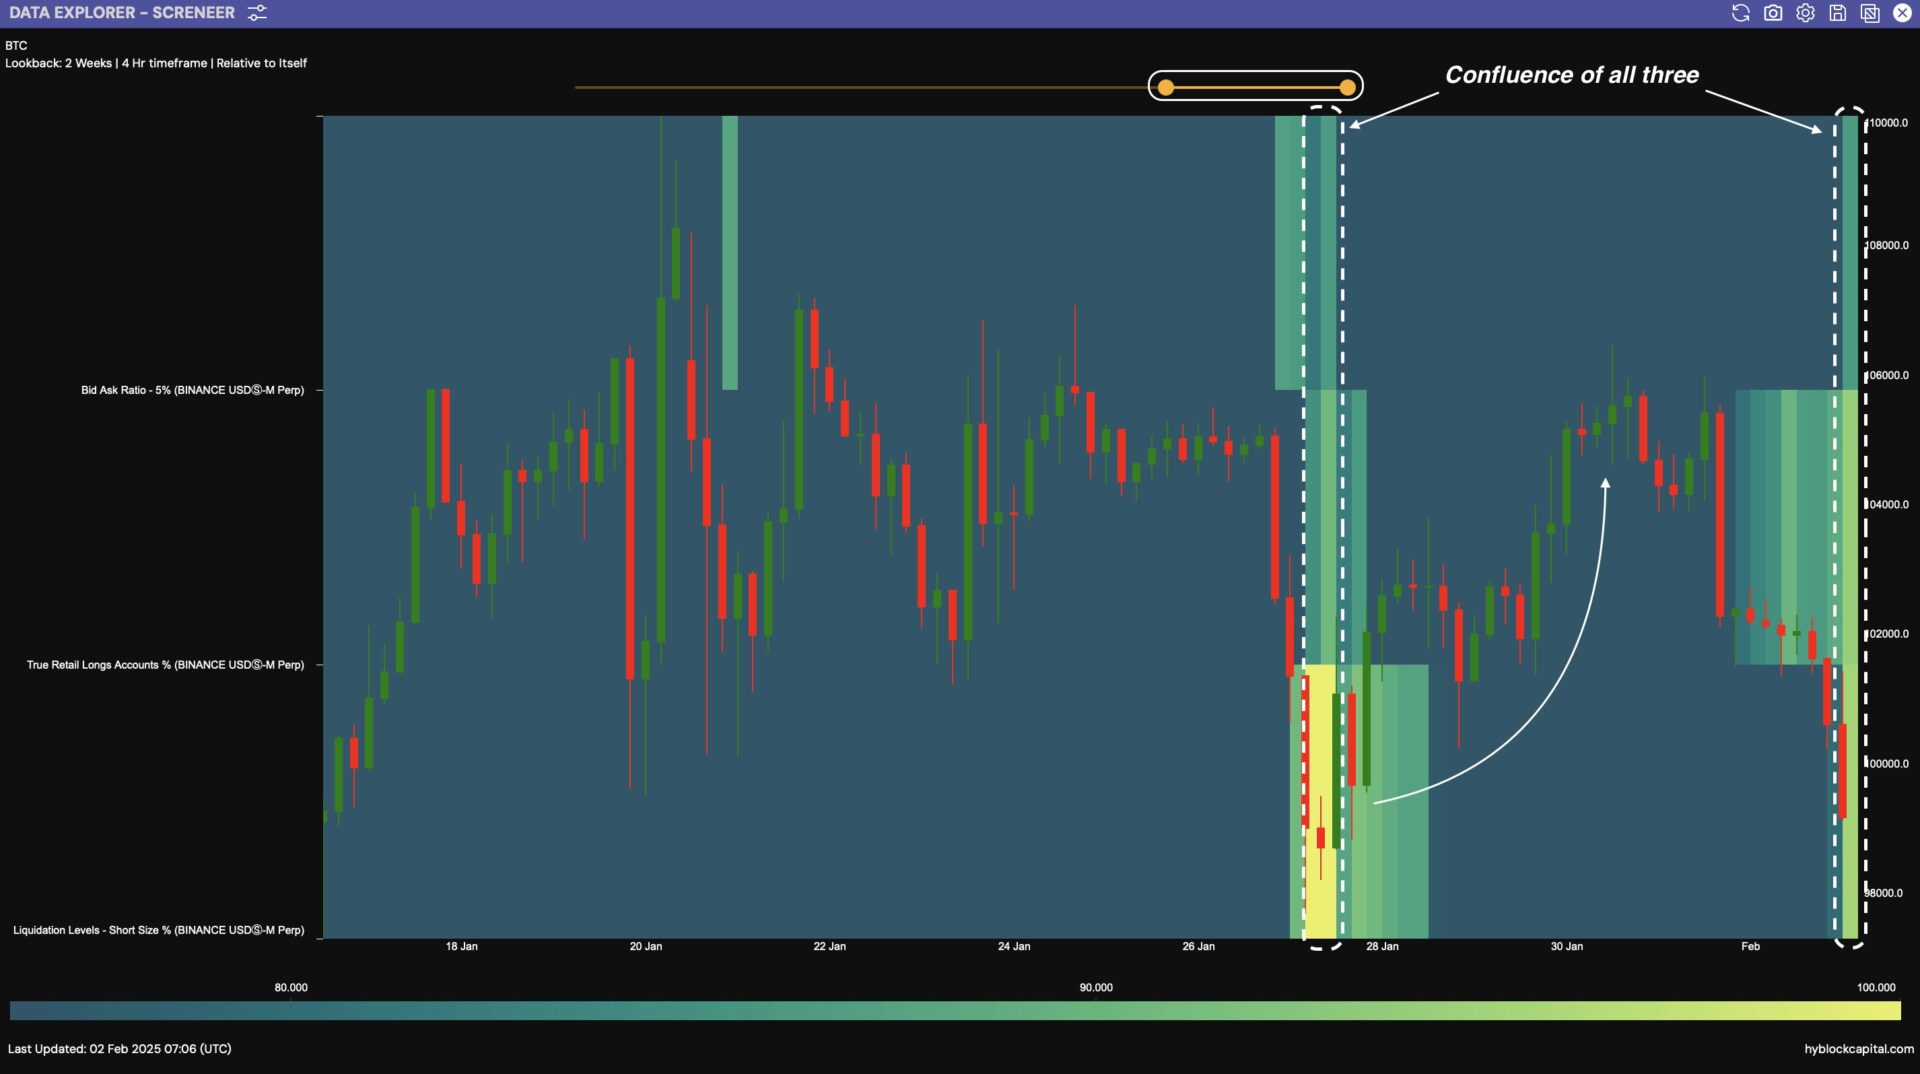This screenshot has width=1920, height=1074.
Task: Select the True Retail Longs Accounts % label
Action: coord(165,665)
